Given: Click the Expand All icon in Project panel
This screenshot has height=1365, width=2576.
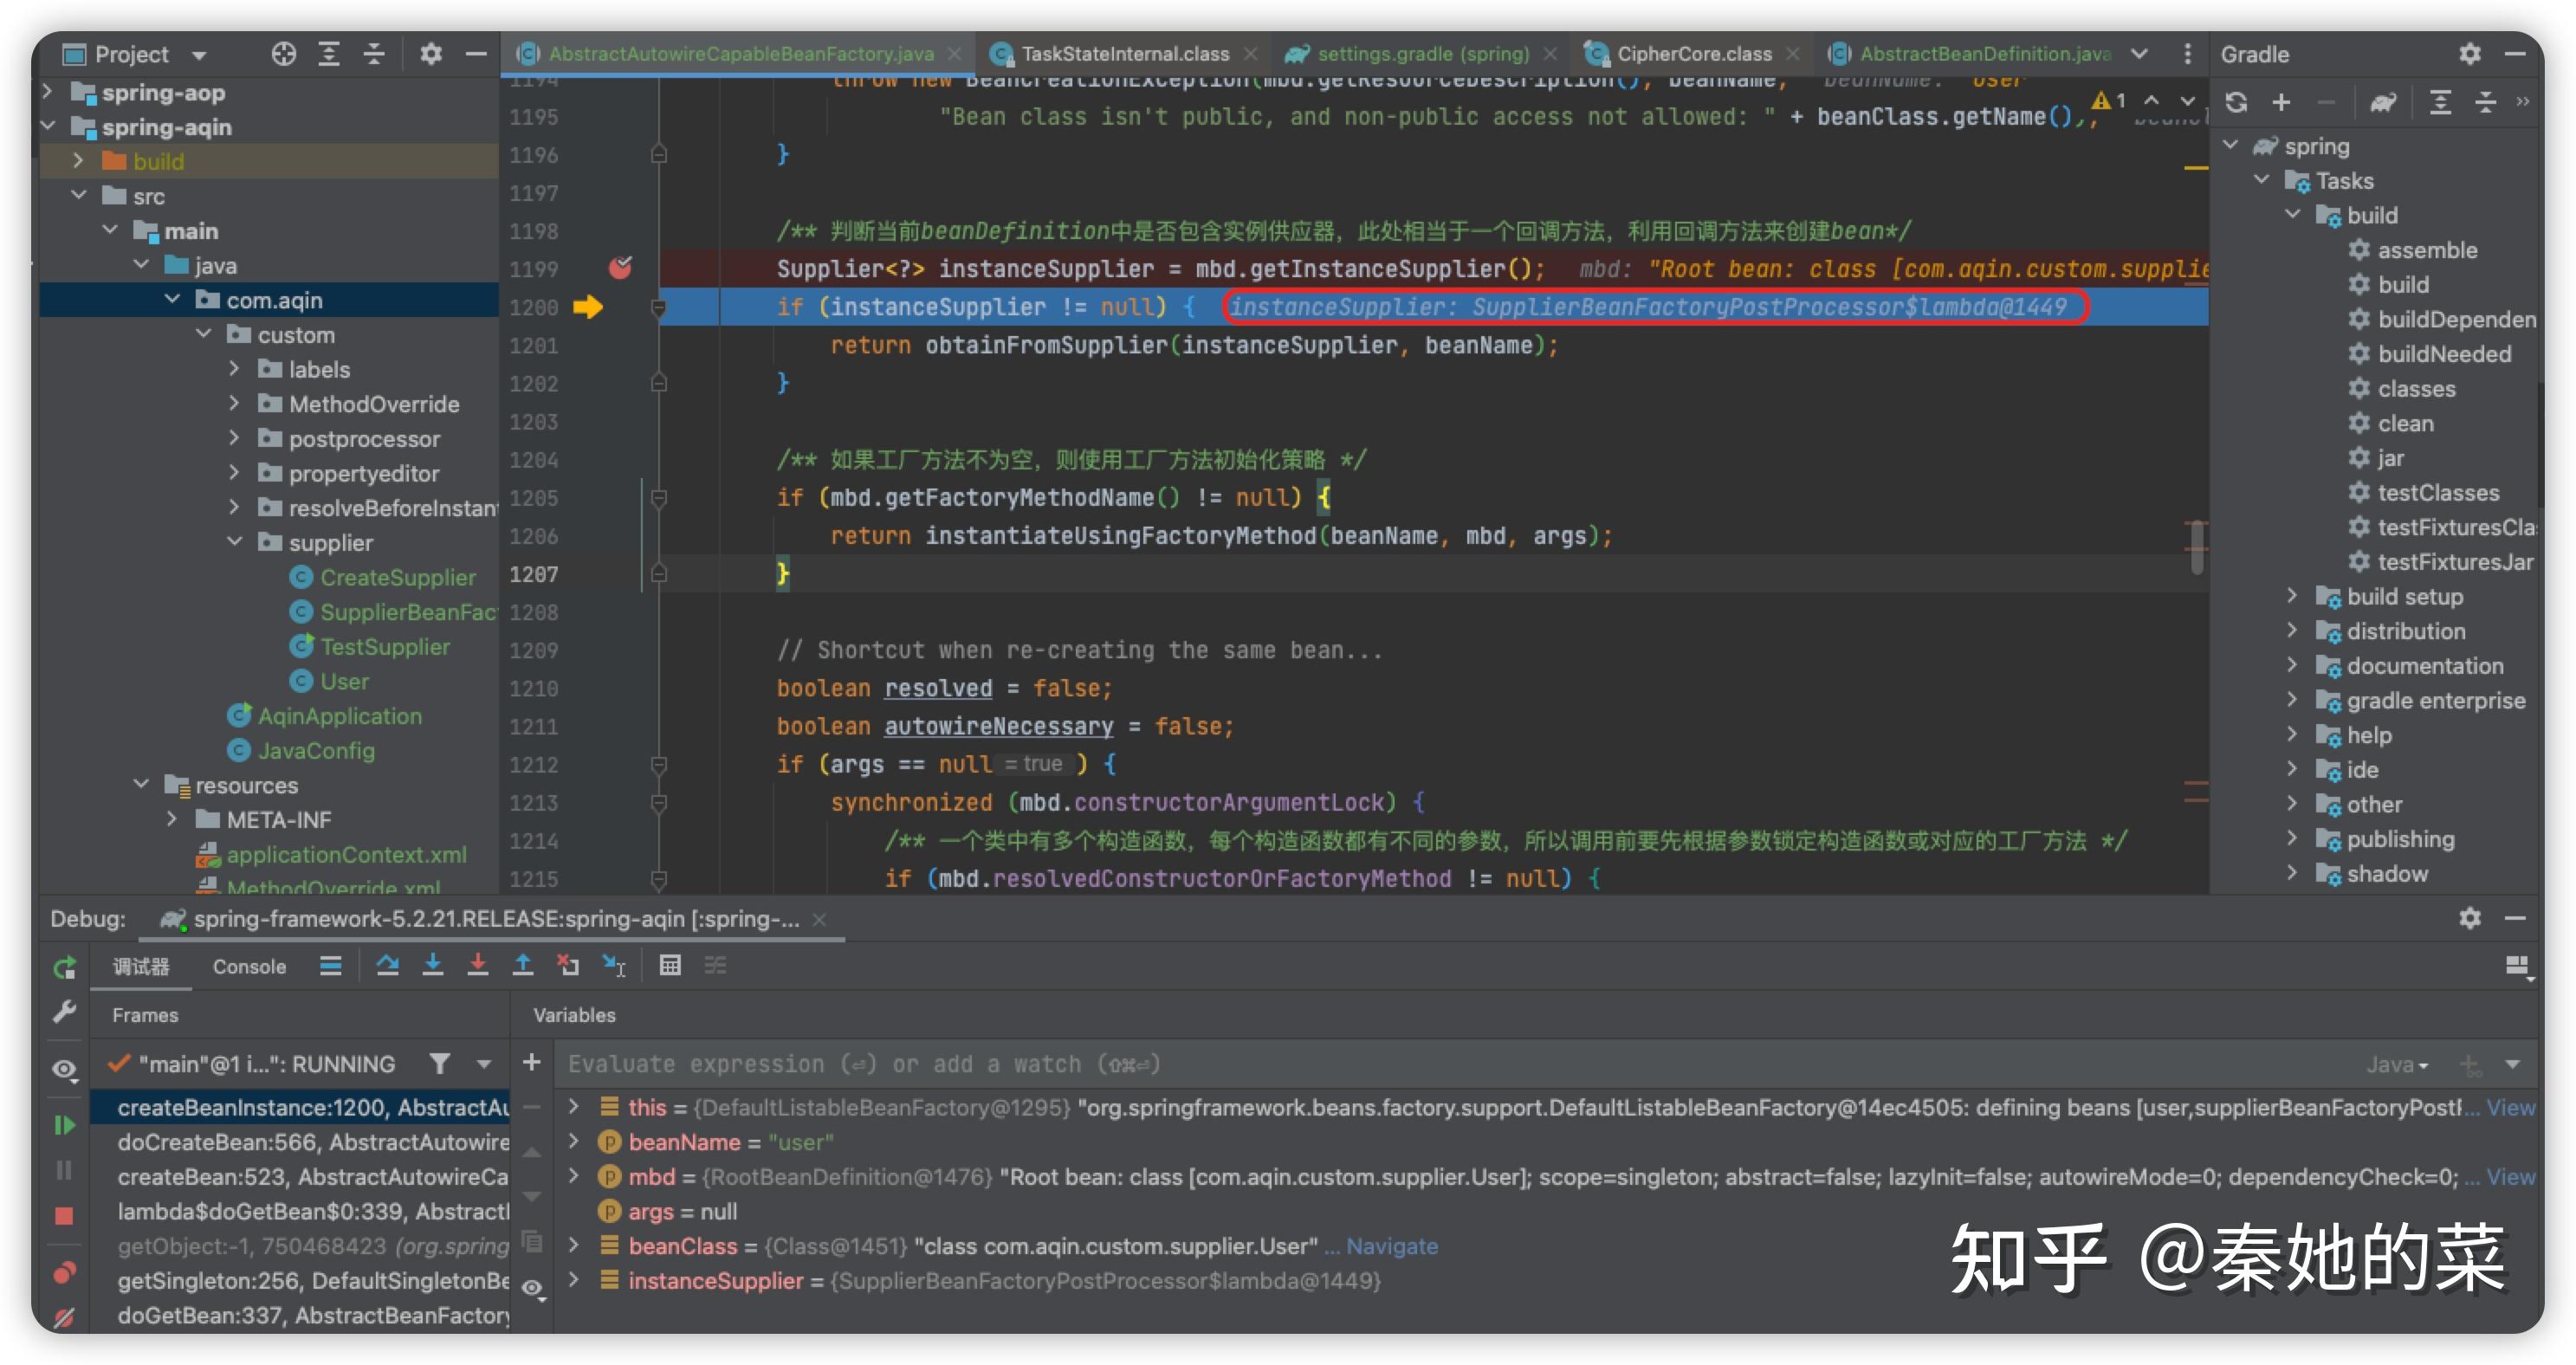Looking at the screenshot, I should coord(329,54).
